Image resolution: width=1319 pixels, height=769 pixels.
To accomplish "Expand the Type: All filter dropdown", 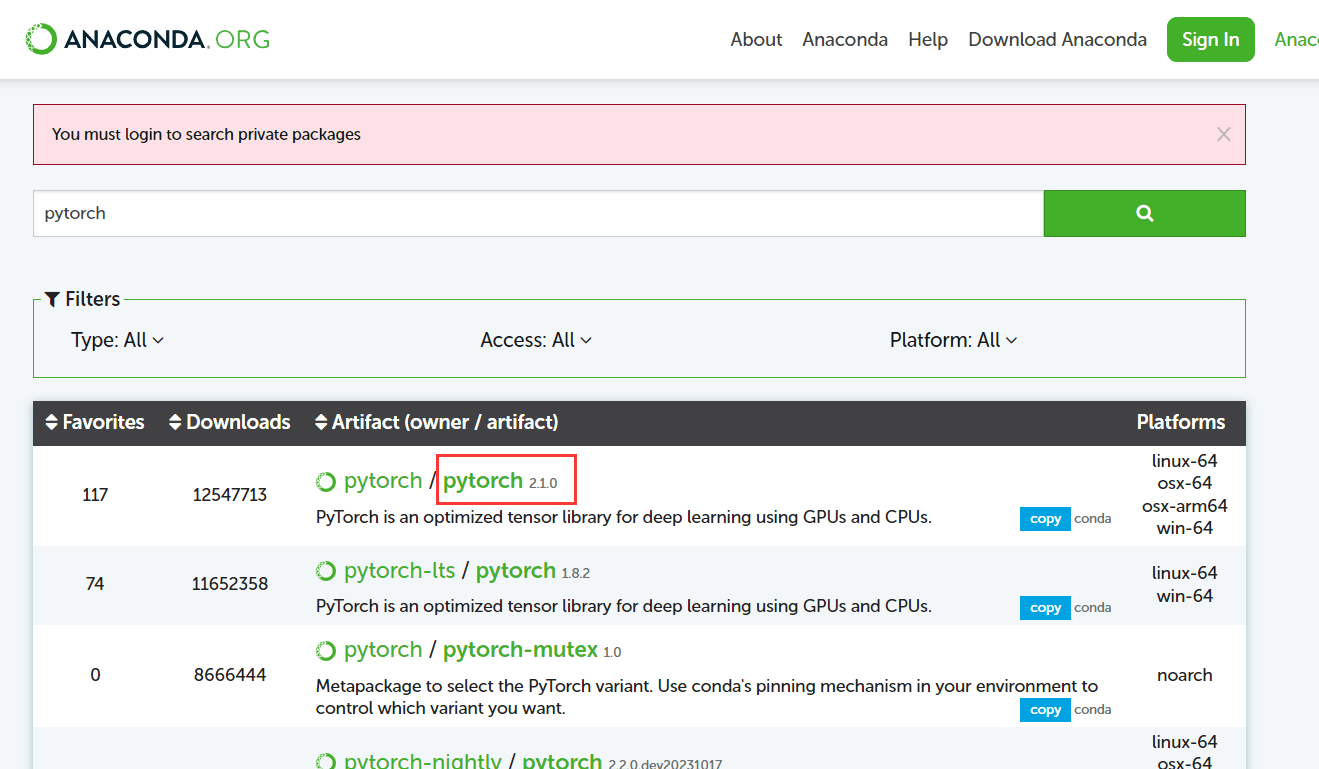I will point(117,340).
